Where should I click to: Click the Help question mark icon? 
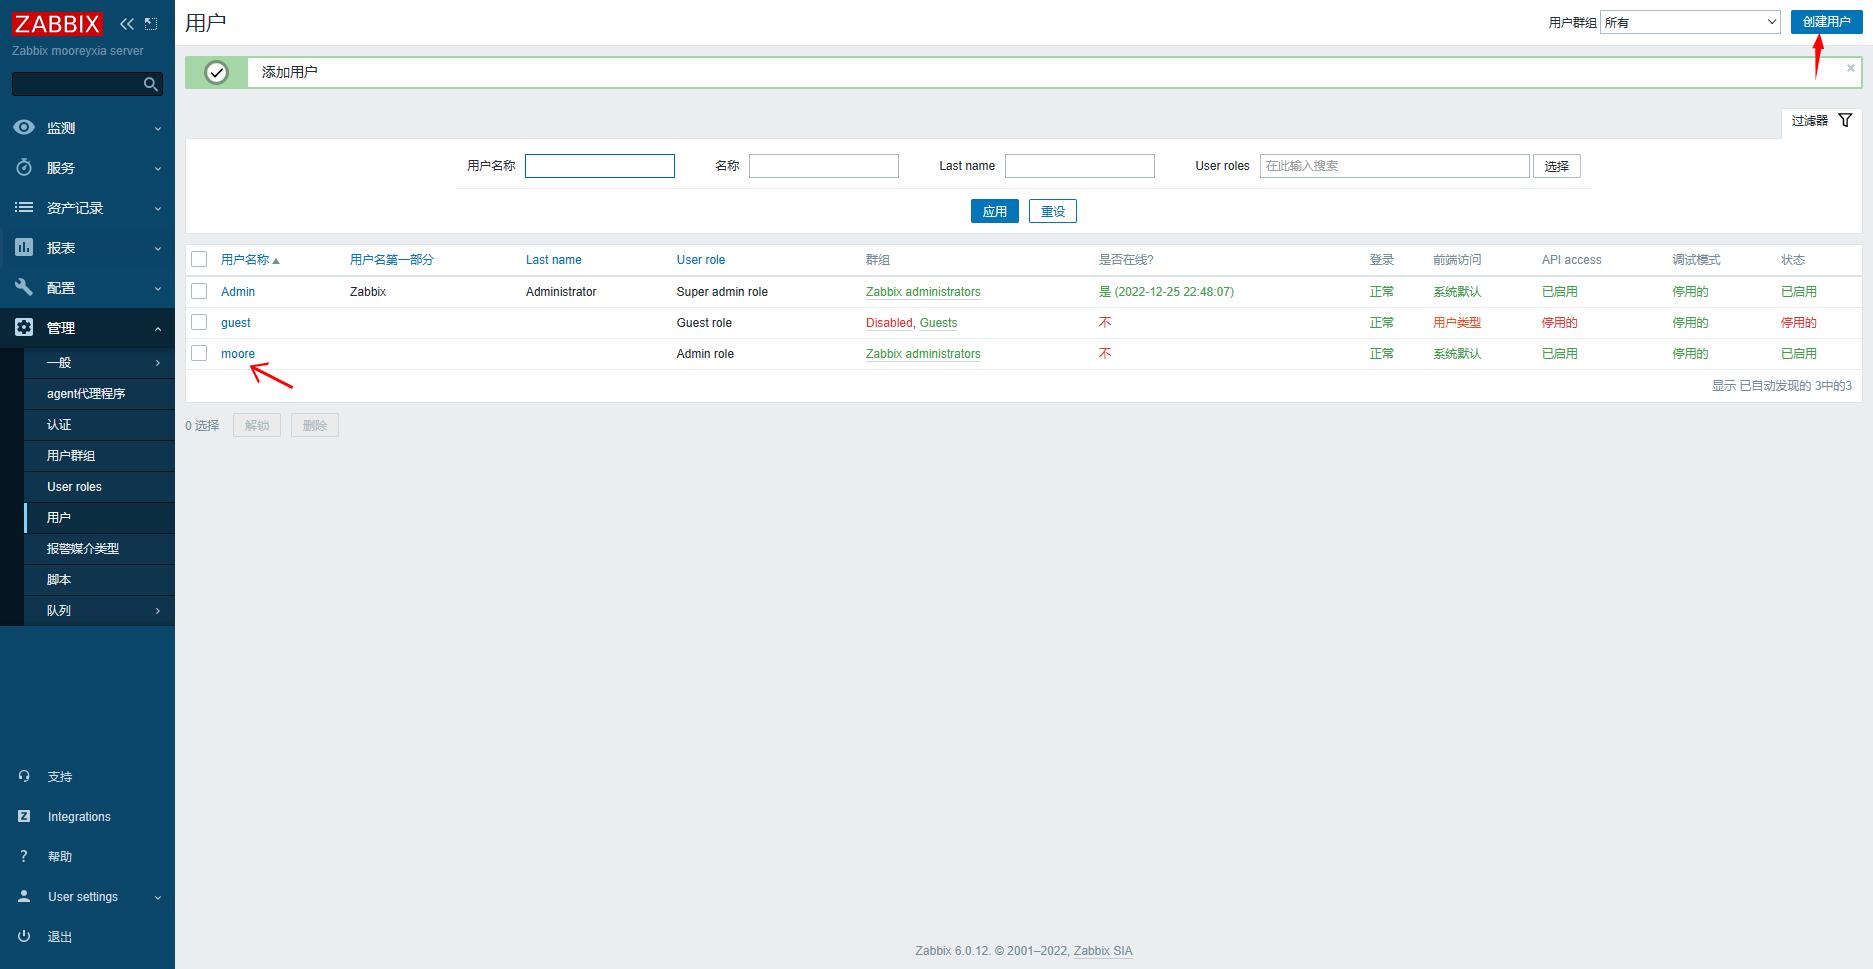pos(24,857)
